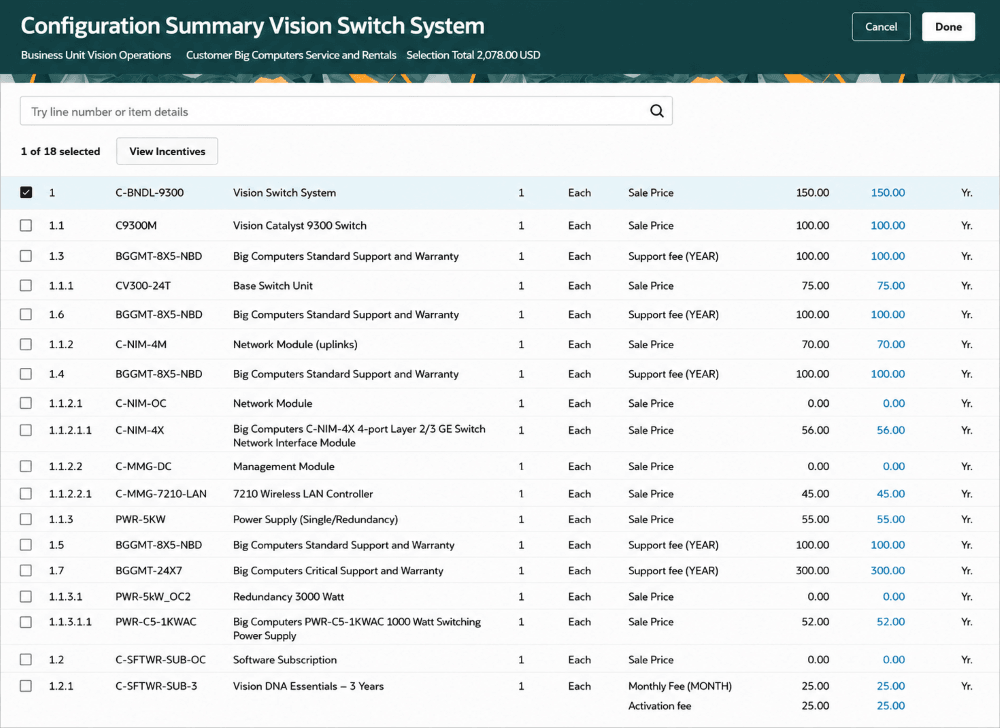Open the 100.00 link for line 1.6
Screen dimensions: 1000x728
pos(888,314)
